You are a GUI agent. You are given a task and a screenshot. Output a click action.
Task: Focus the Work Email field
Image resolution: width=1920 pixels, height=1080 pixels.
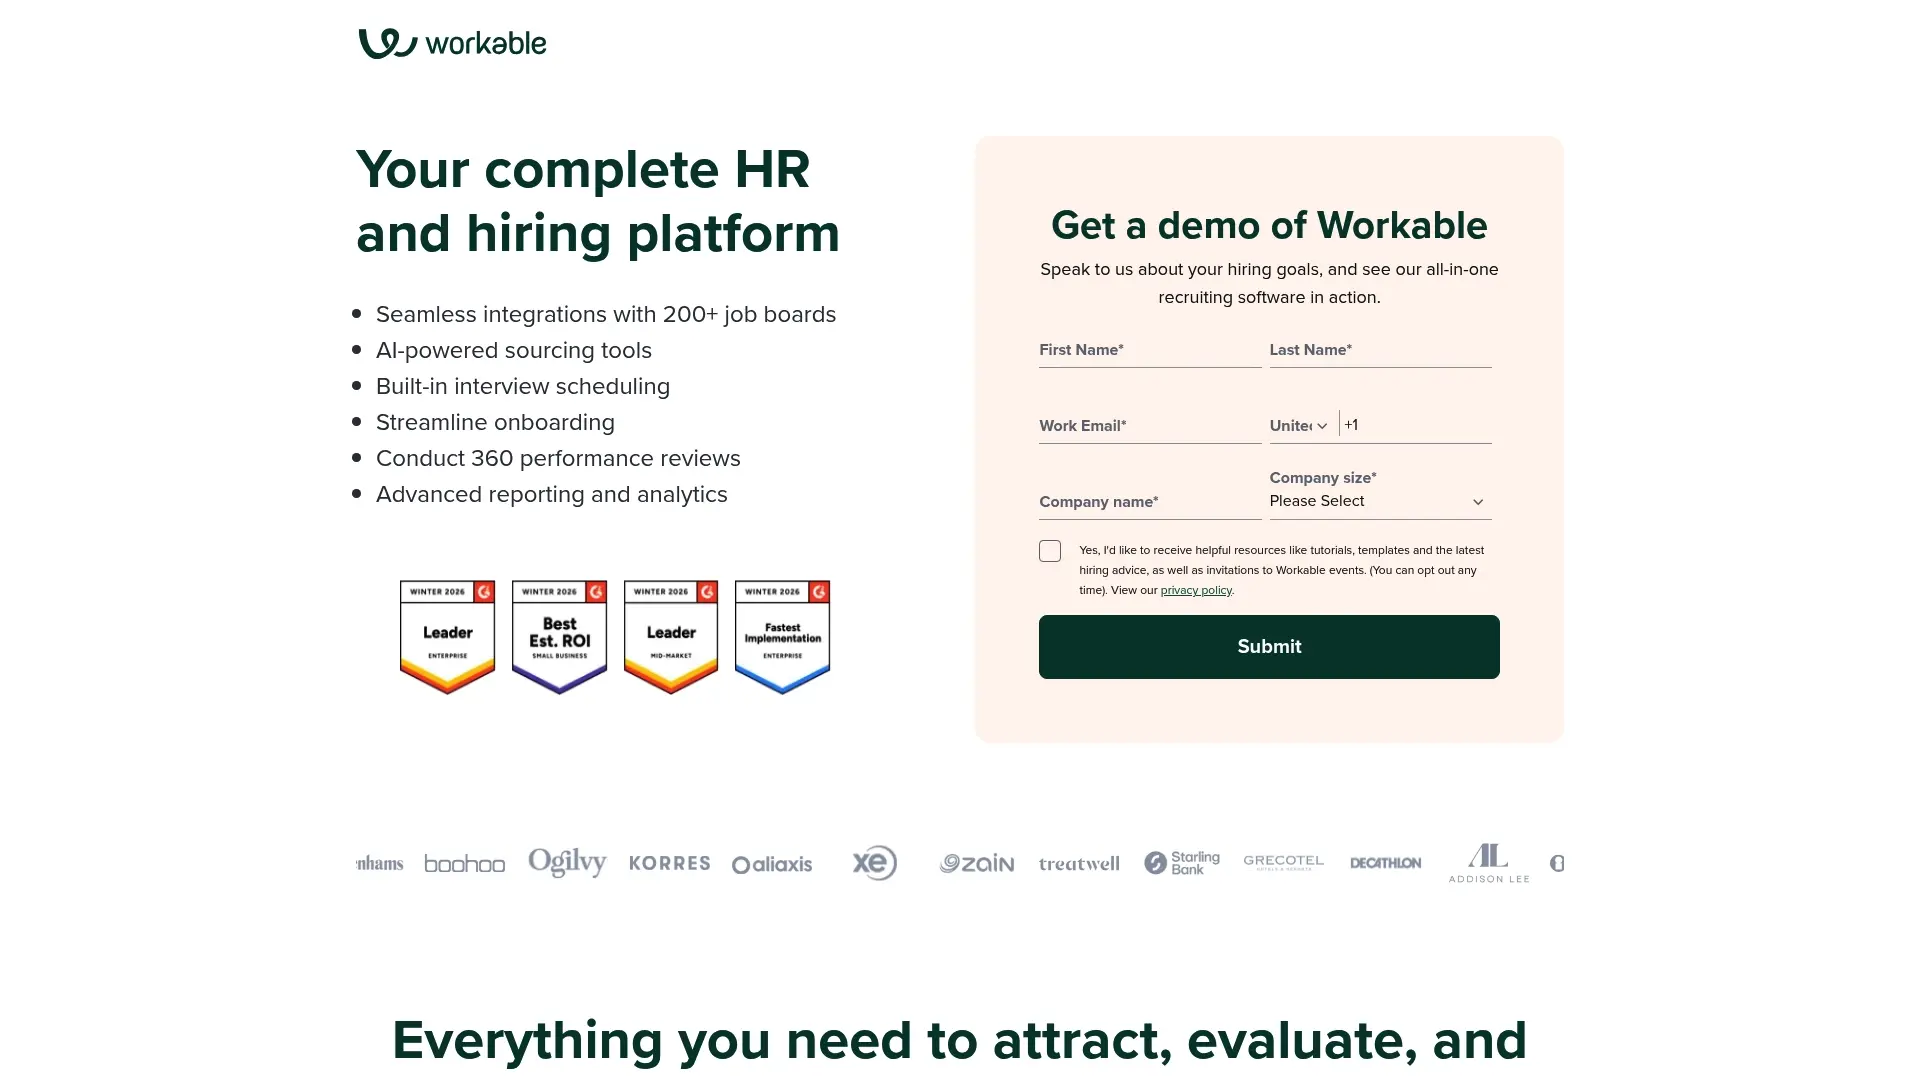click(x=1150, y=426)
